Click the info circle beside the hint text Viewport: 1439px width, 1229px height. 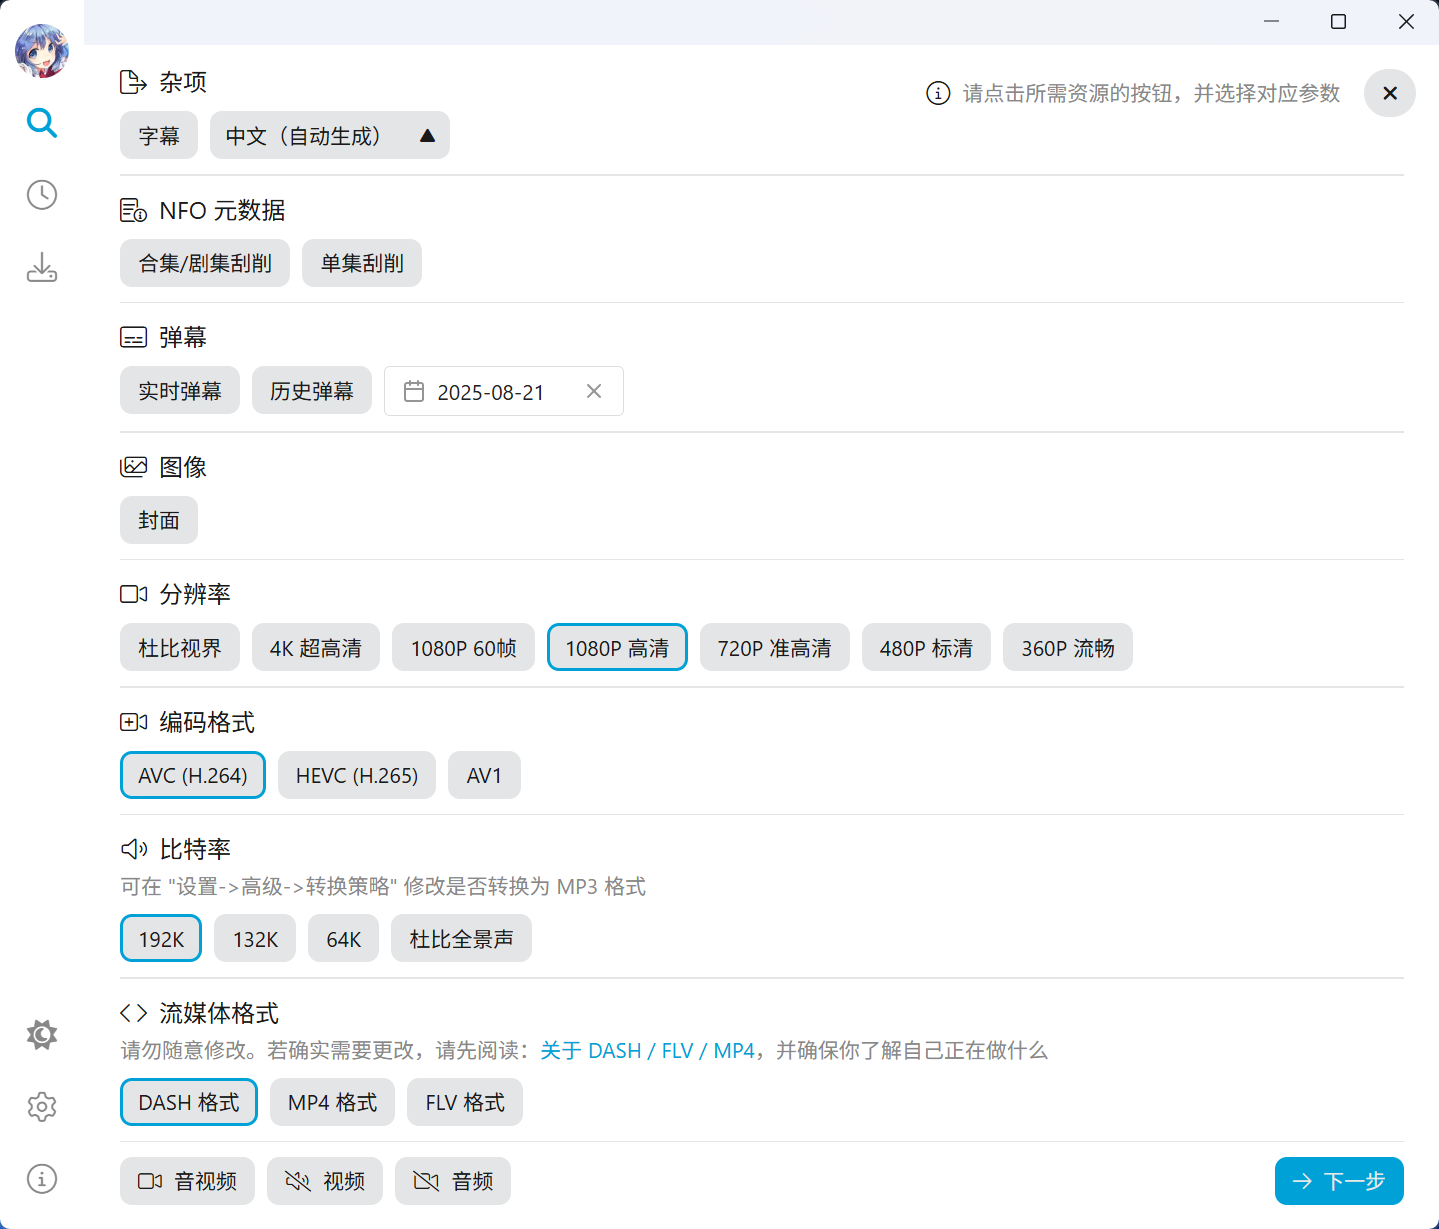coord(937,93)
